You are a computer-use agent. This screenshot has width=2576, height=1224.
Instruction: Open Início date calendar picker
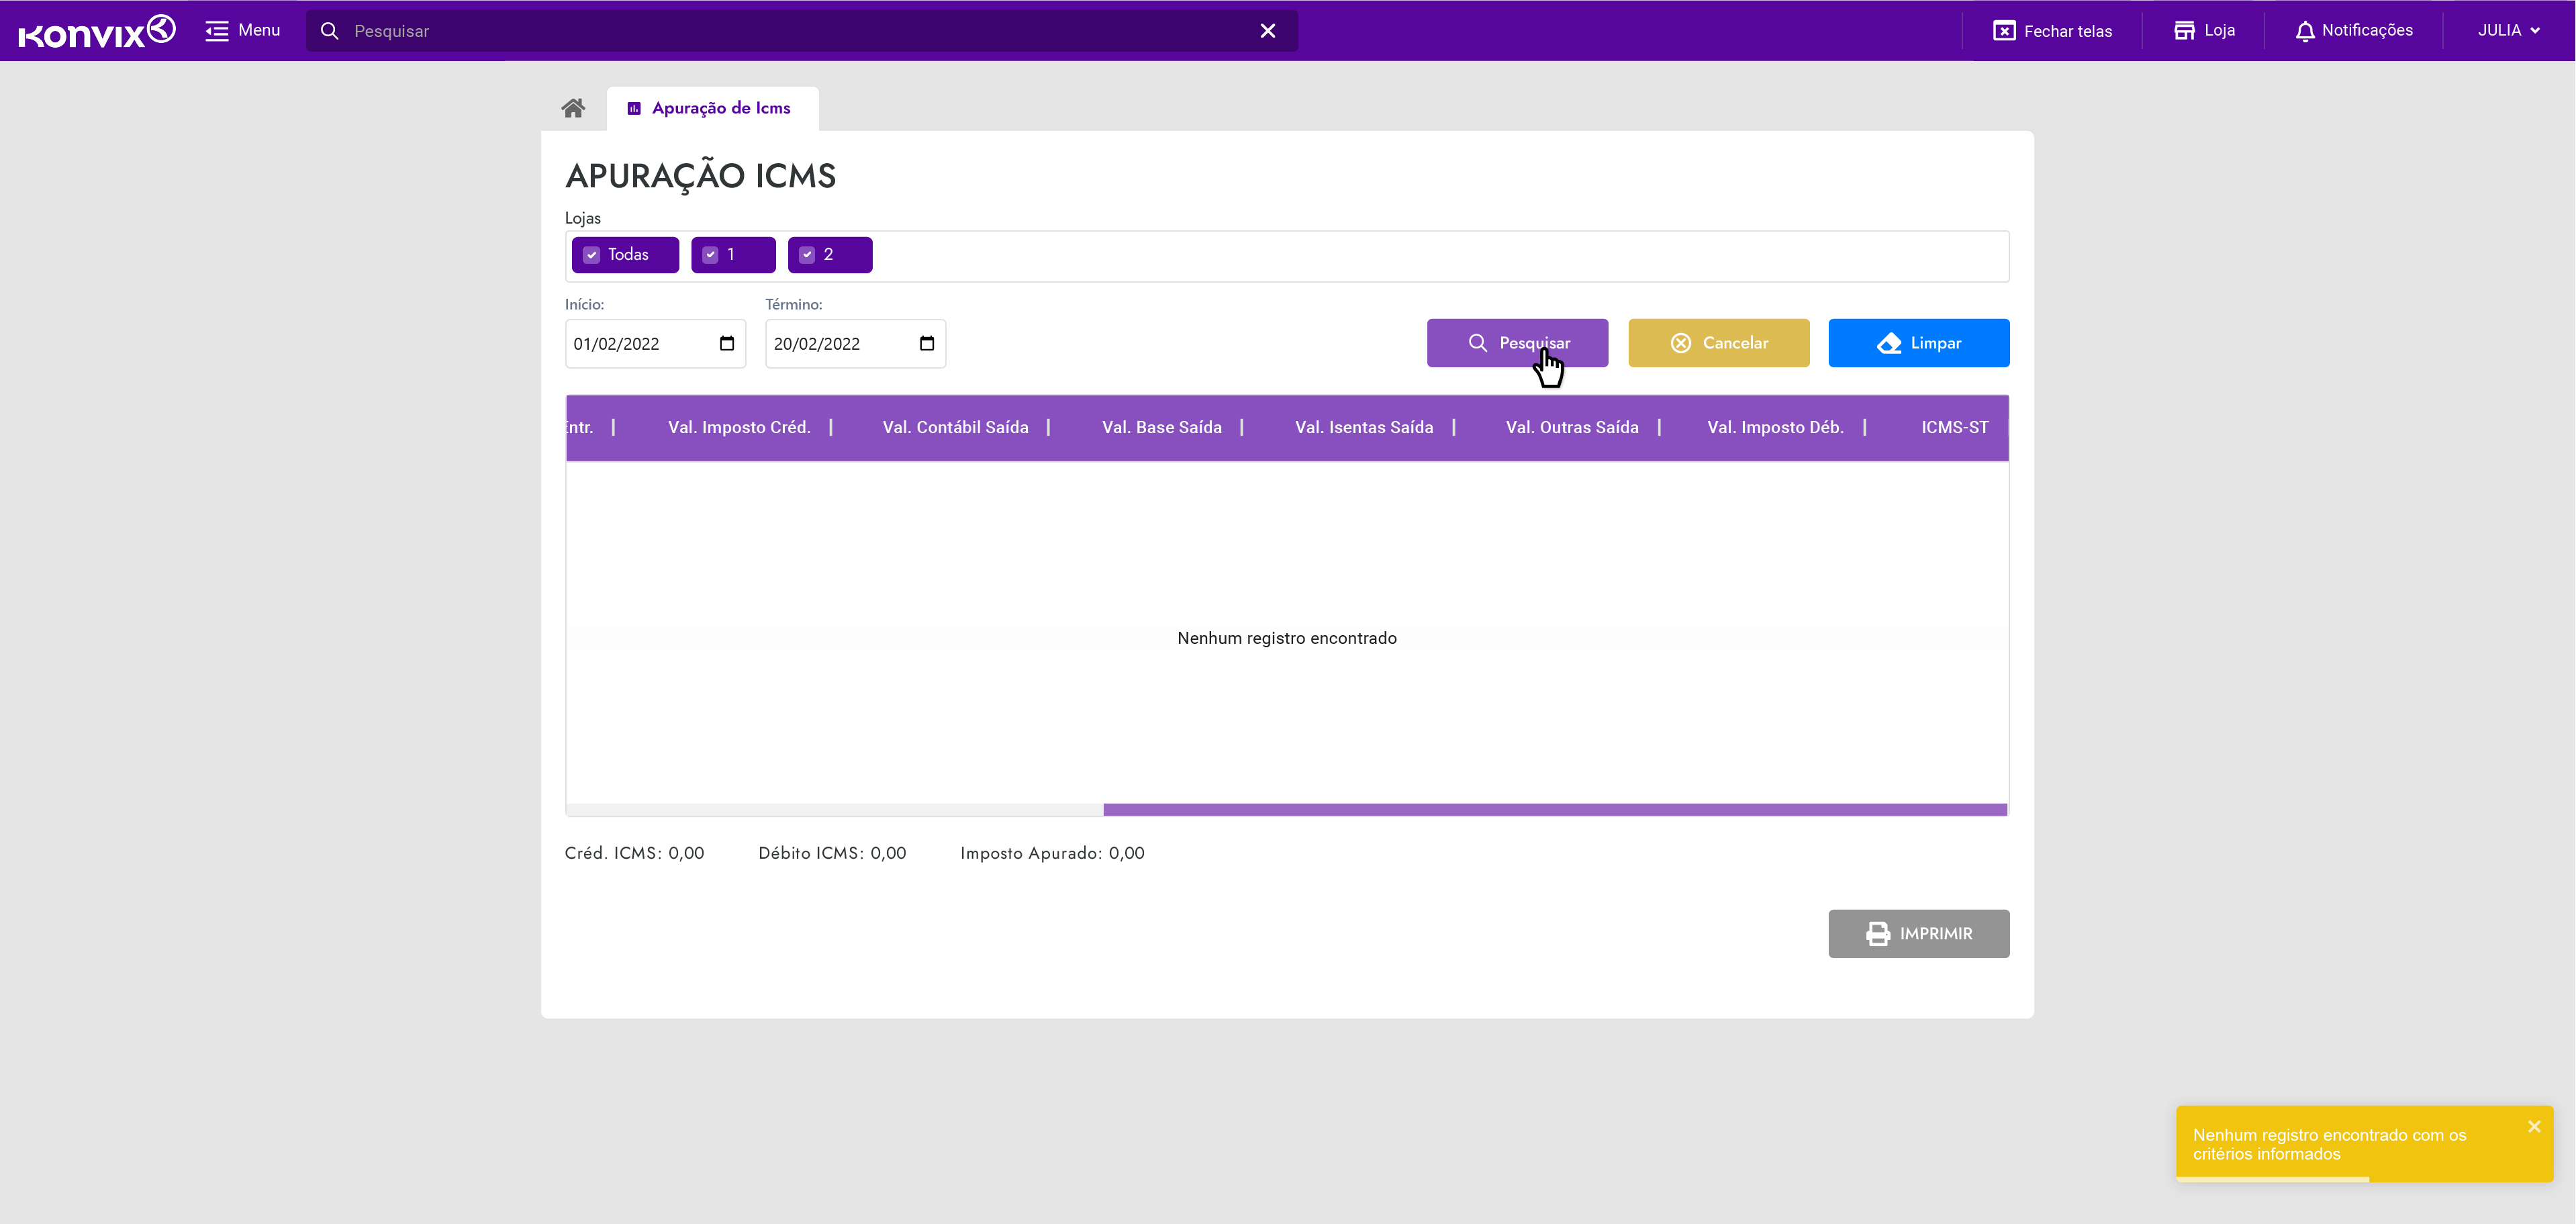pos(727,344)
